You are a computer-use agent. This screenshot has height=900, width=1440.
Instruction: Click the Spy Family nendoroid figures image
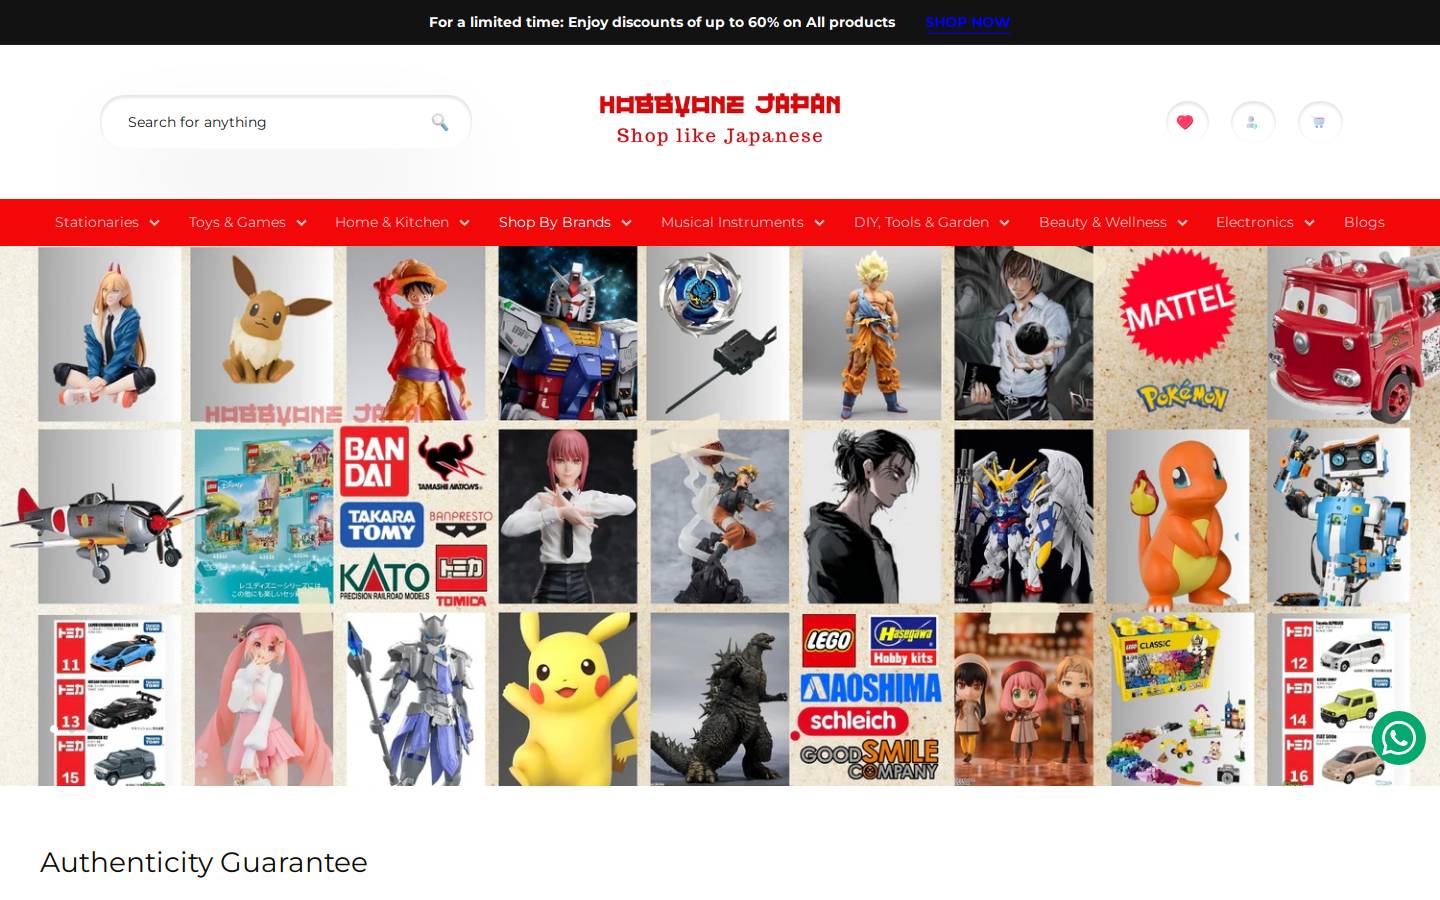click(x=1023, y=698)
